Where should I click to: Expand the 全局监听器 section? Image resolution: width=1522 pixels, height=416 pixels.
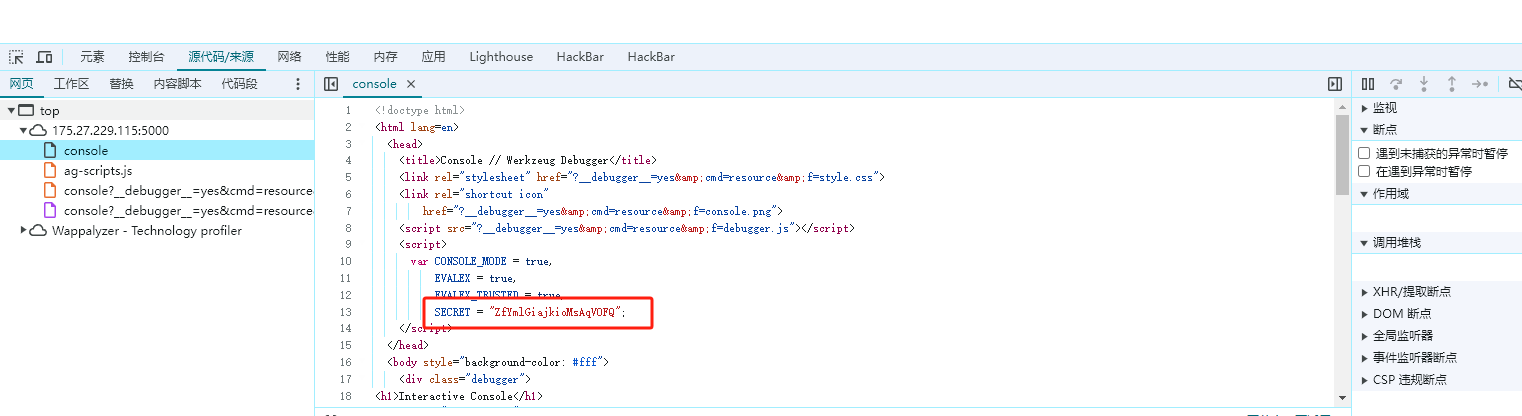coord(1364,336)
